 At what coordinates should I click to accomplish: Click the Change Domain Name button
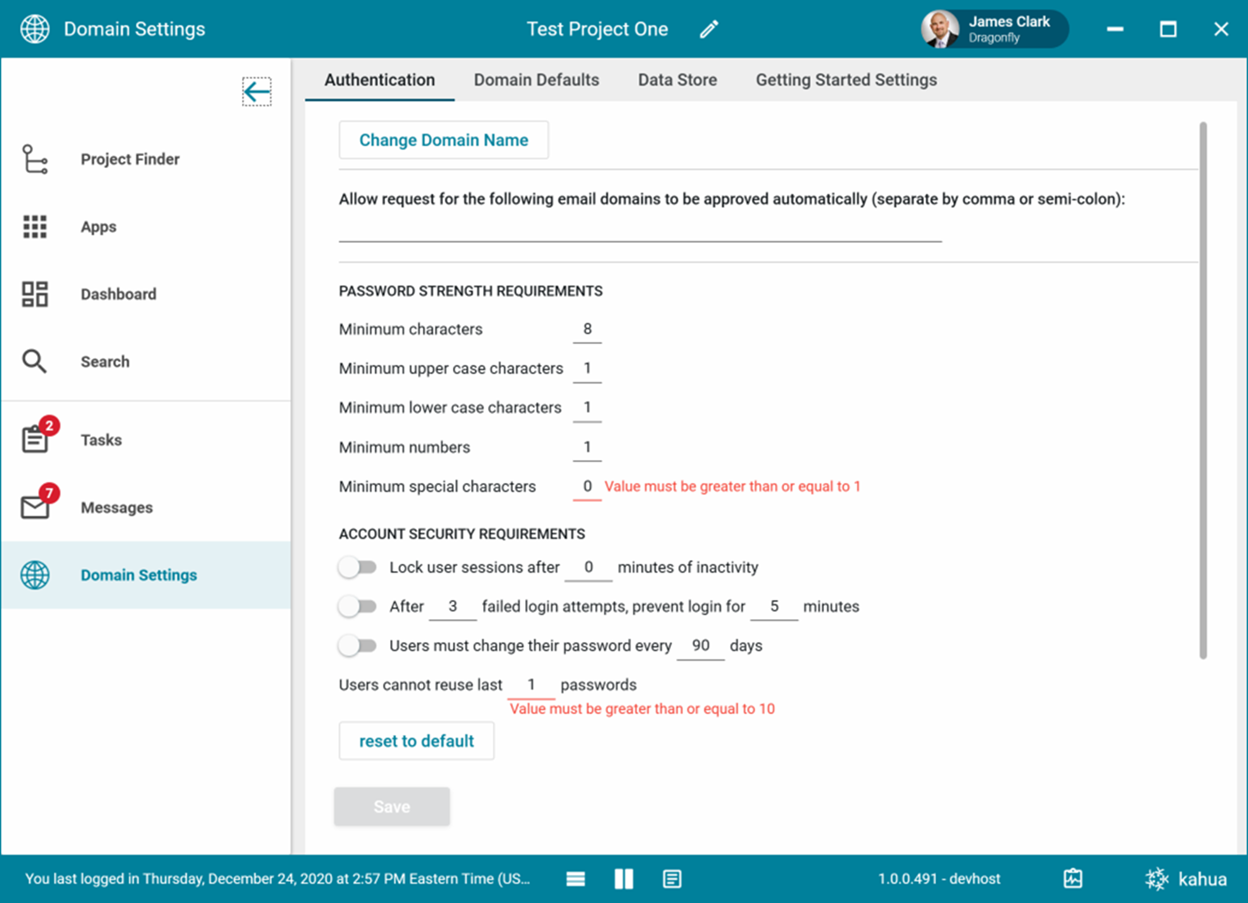[x=443, y=140]
